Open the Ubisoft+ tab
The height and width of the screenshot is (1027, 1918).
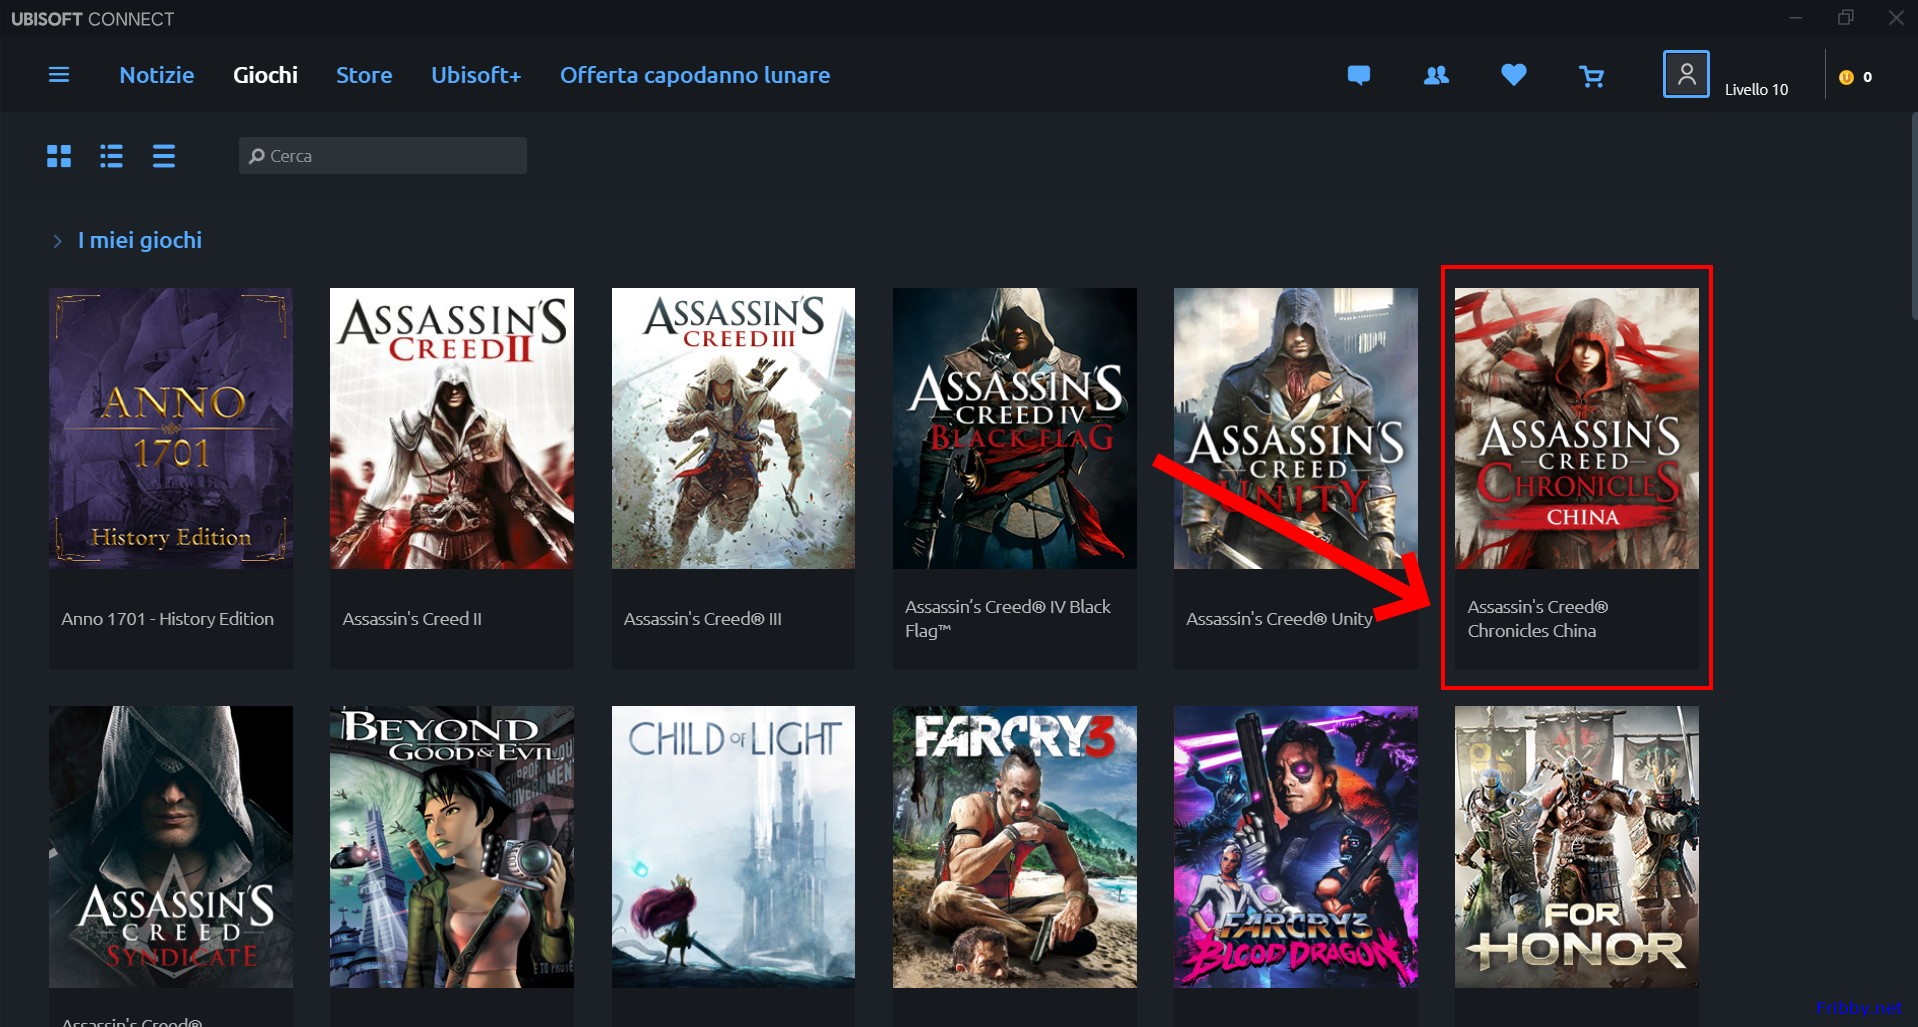[476, 75]
